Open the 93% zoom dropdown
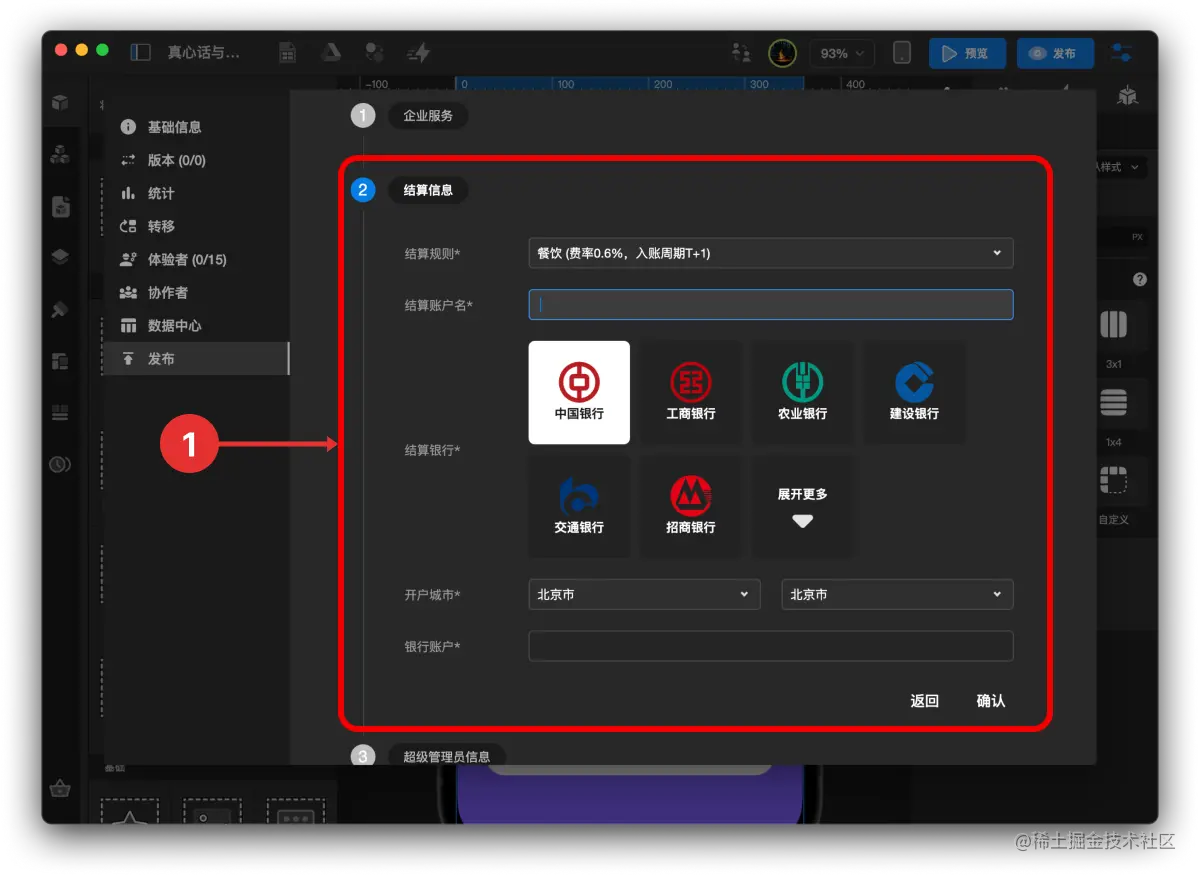 tap(842, 53)
